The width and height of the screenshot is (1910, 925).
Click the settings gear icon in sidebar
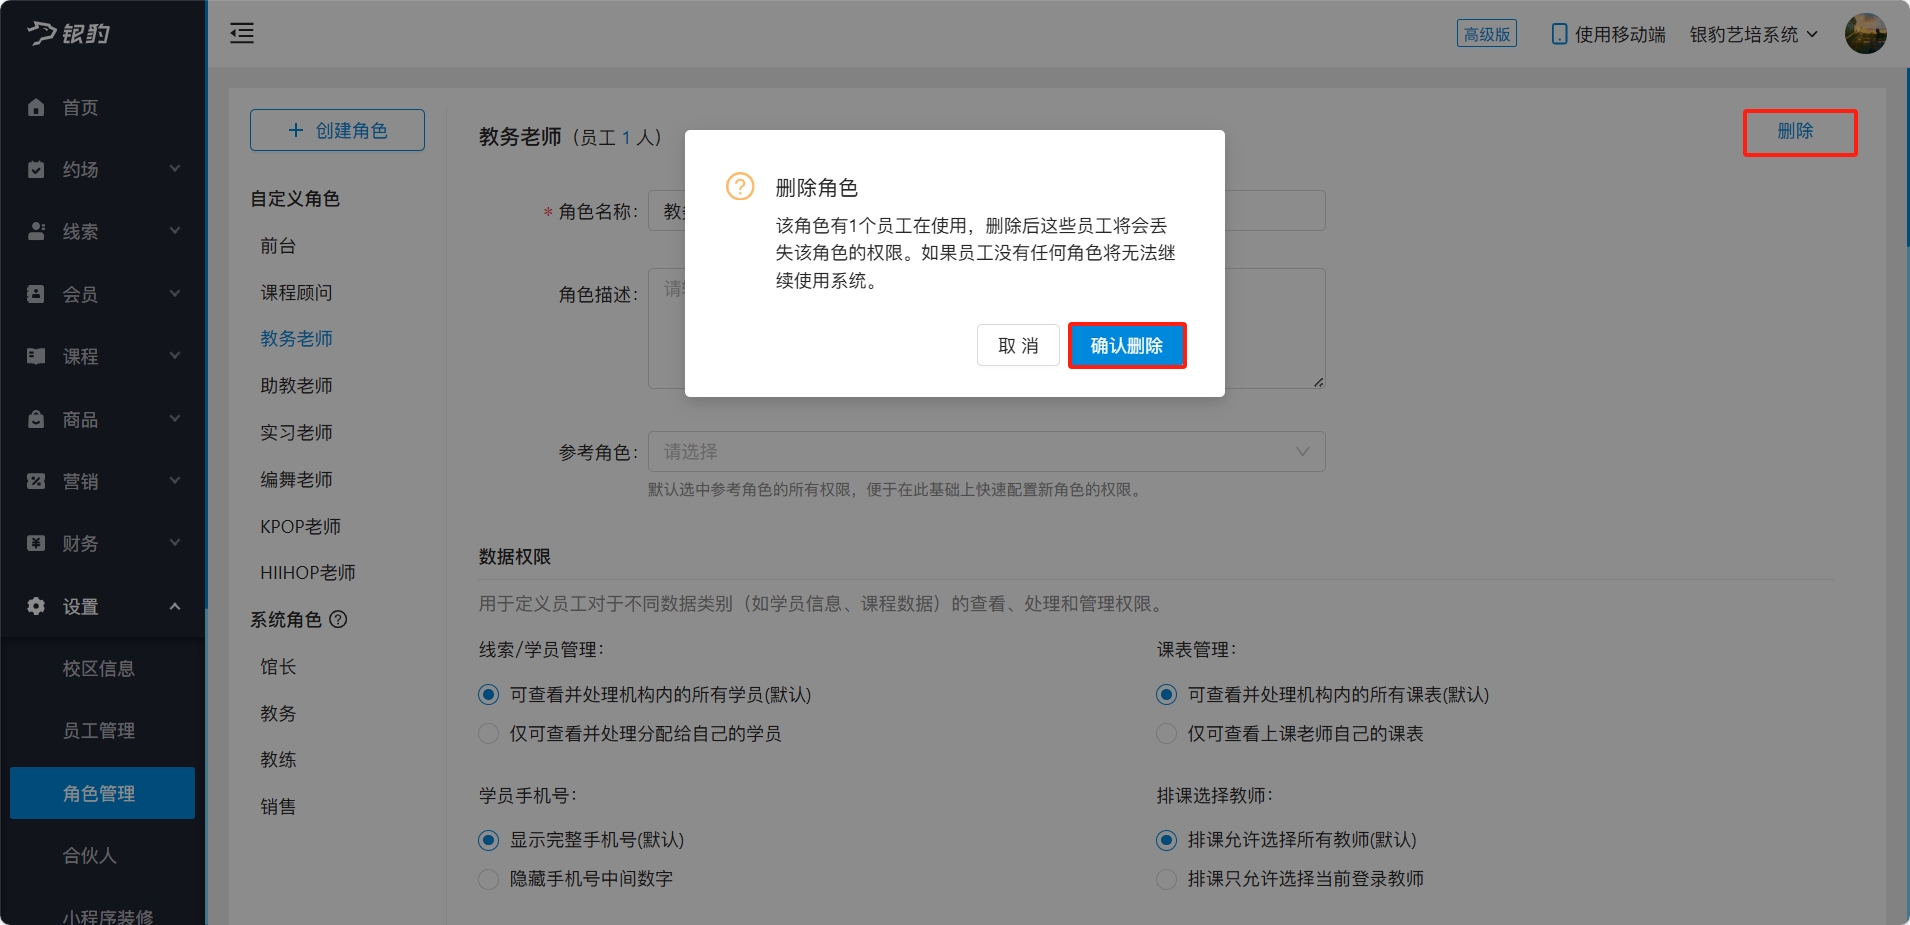(x=36, y=606)
